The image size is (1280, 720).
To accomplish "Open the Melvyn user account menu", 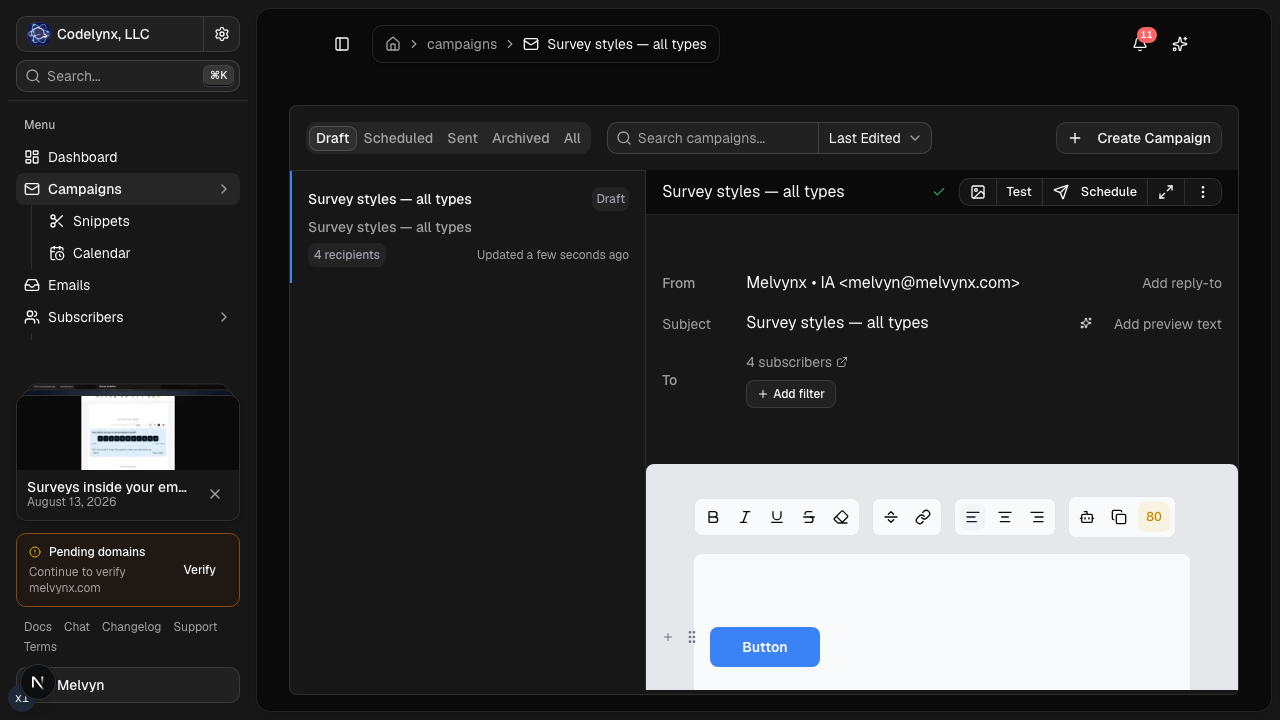I will click(128, 685).
